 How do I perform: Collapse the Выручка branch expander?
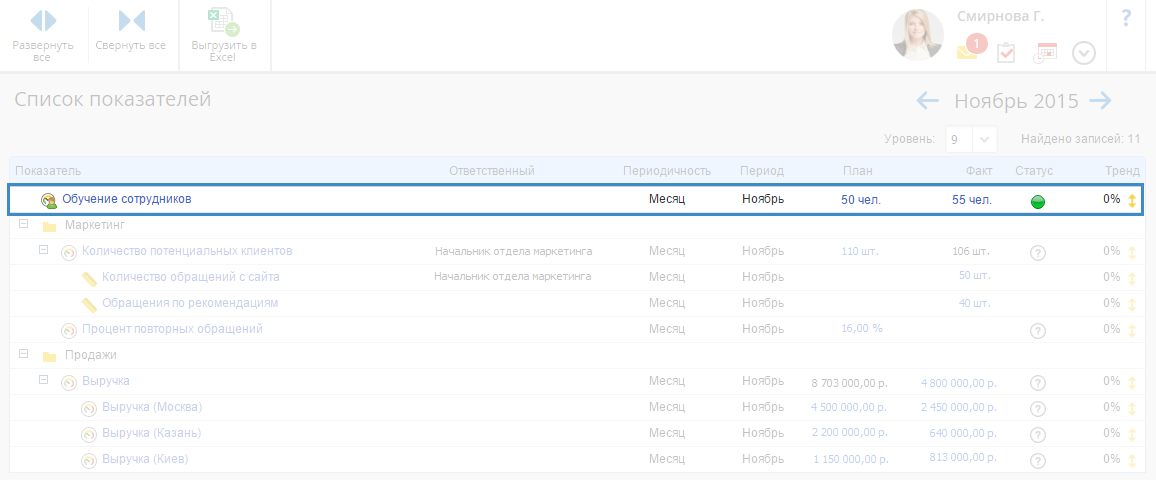pyautogui.click(x=43, y=380)
